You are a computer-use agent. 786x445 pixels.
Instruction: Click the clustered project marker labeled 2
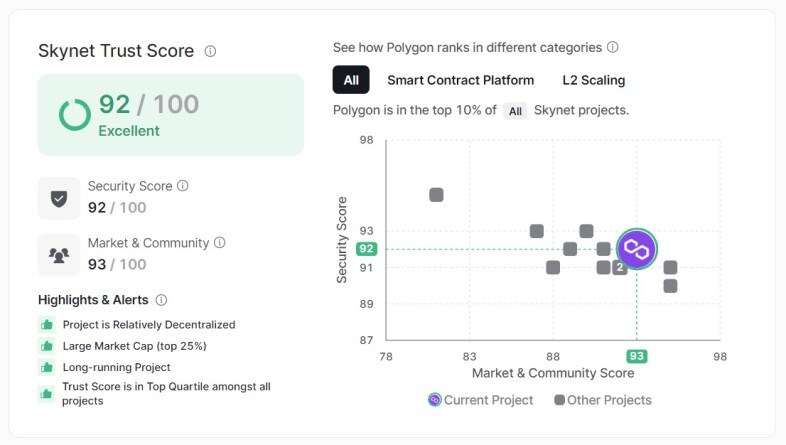click(620, 267)
